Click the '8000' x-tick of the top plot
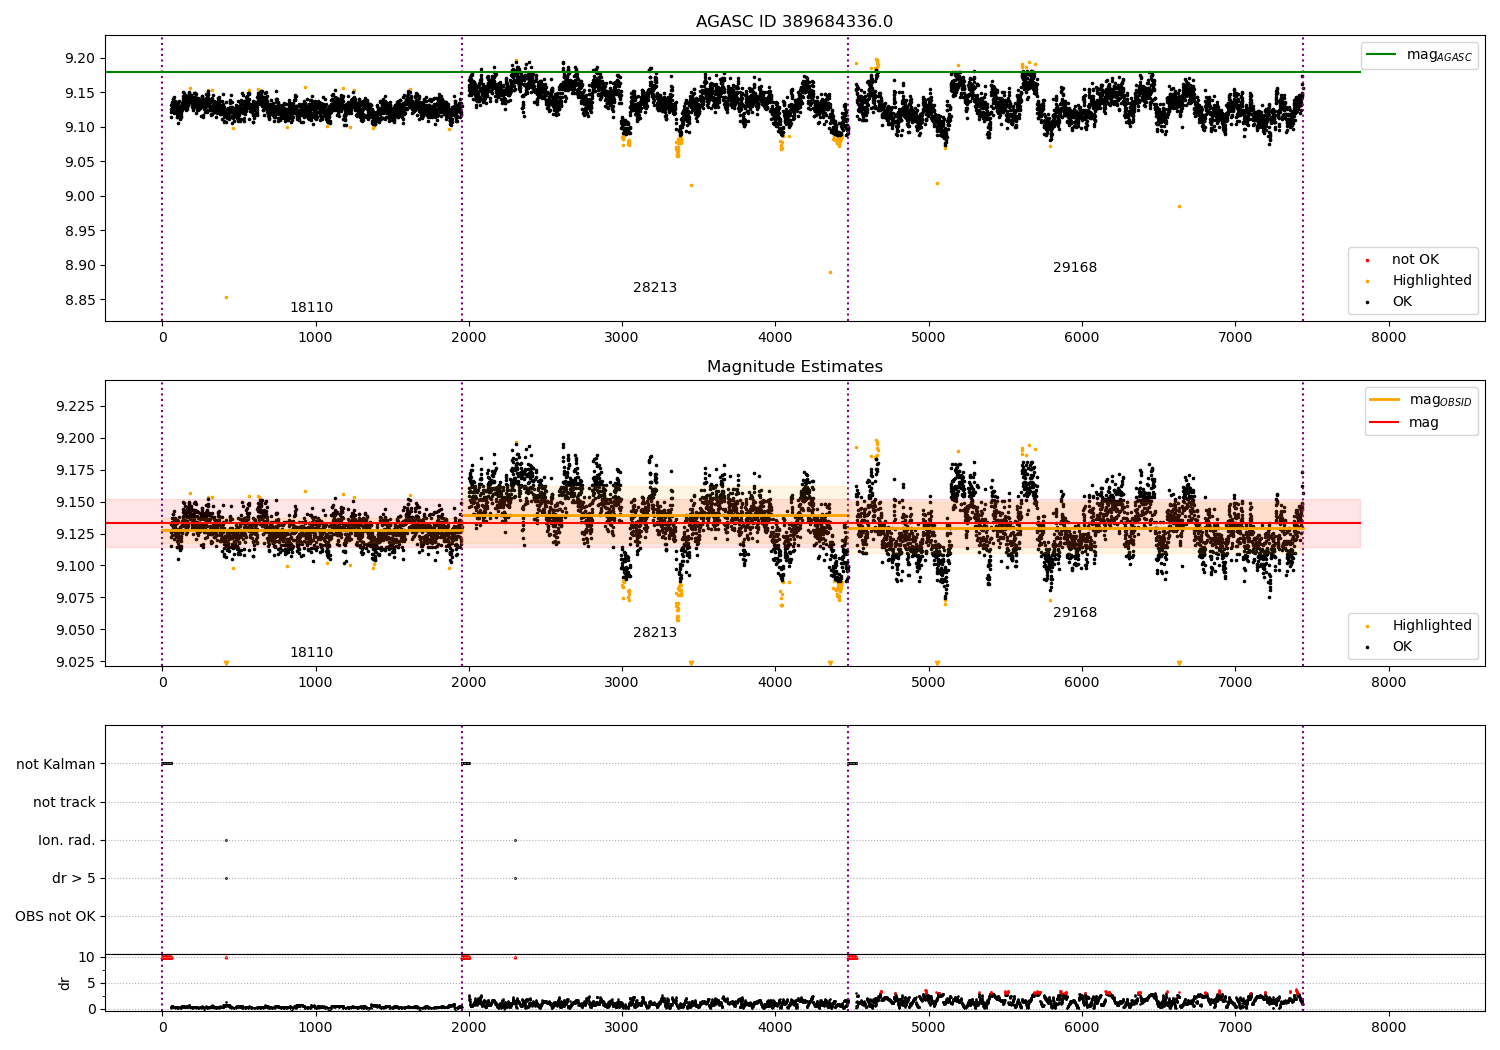The image size is (1500, 1050). [1388, 338]
